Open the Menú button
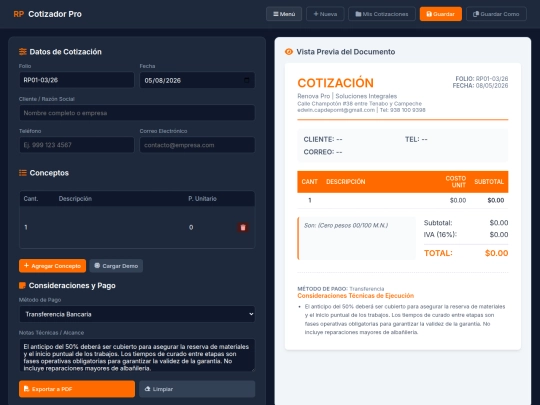 [x=284, y=14]
